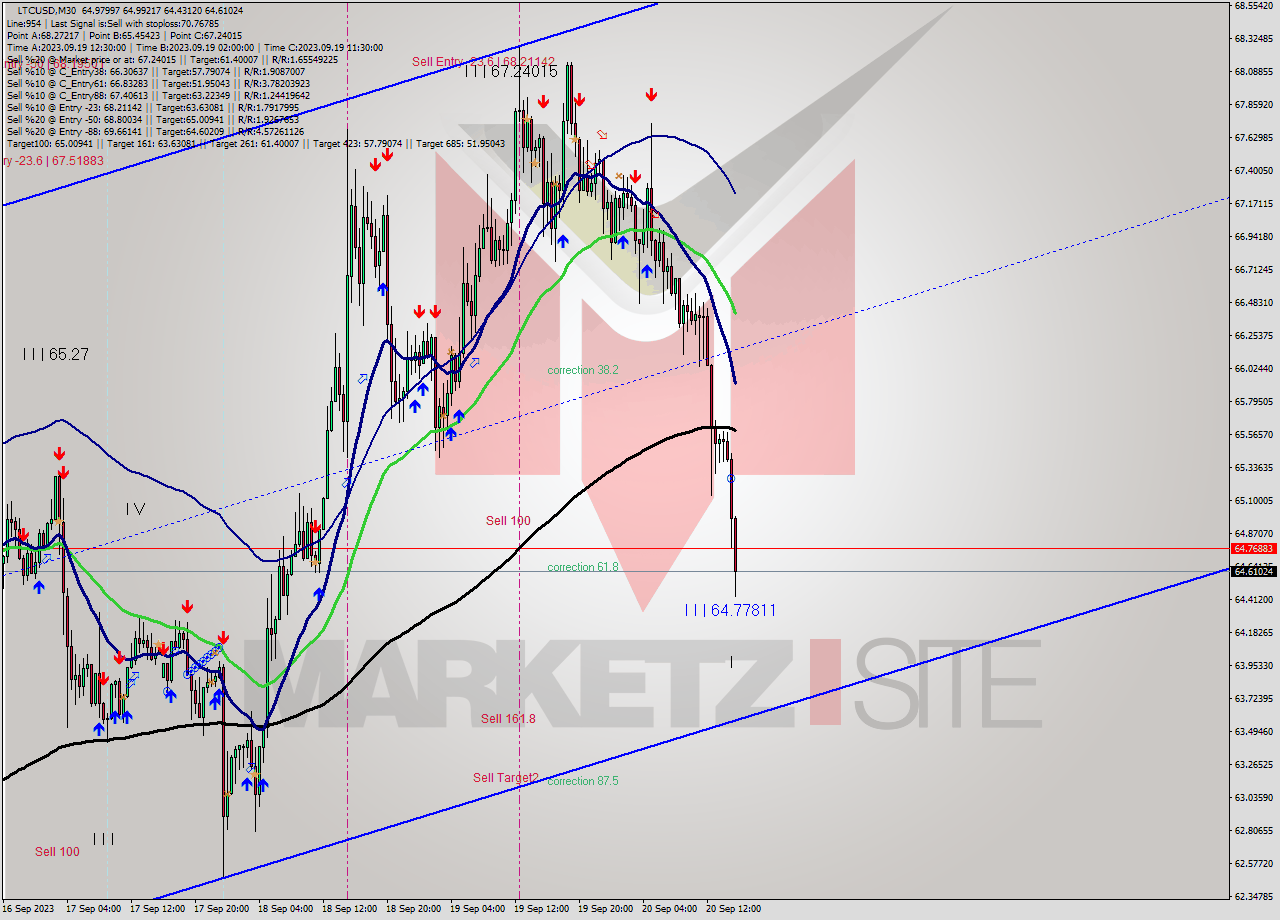1280x920 pixels.
Task: Click the 67.62985 price axis label
Action: coord(1253,138)
